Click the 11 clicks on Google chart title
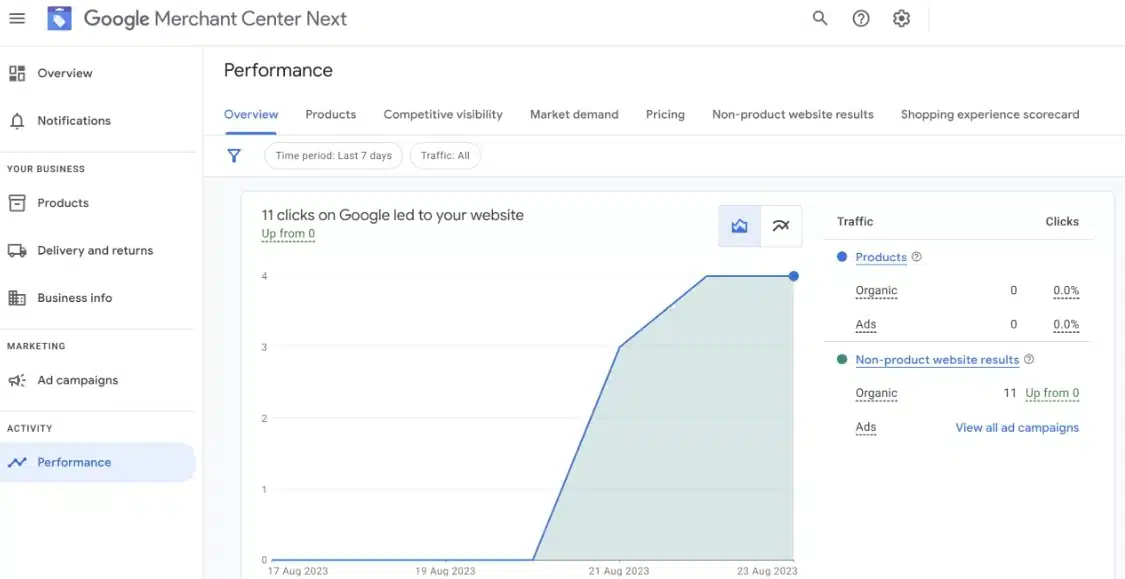 (x=392, y=215)
